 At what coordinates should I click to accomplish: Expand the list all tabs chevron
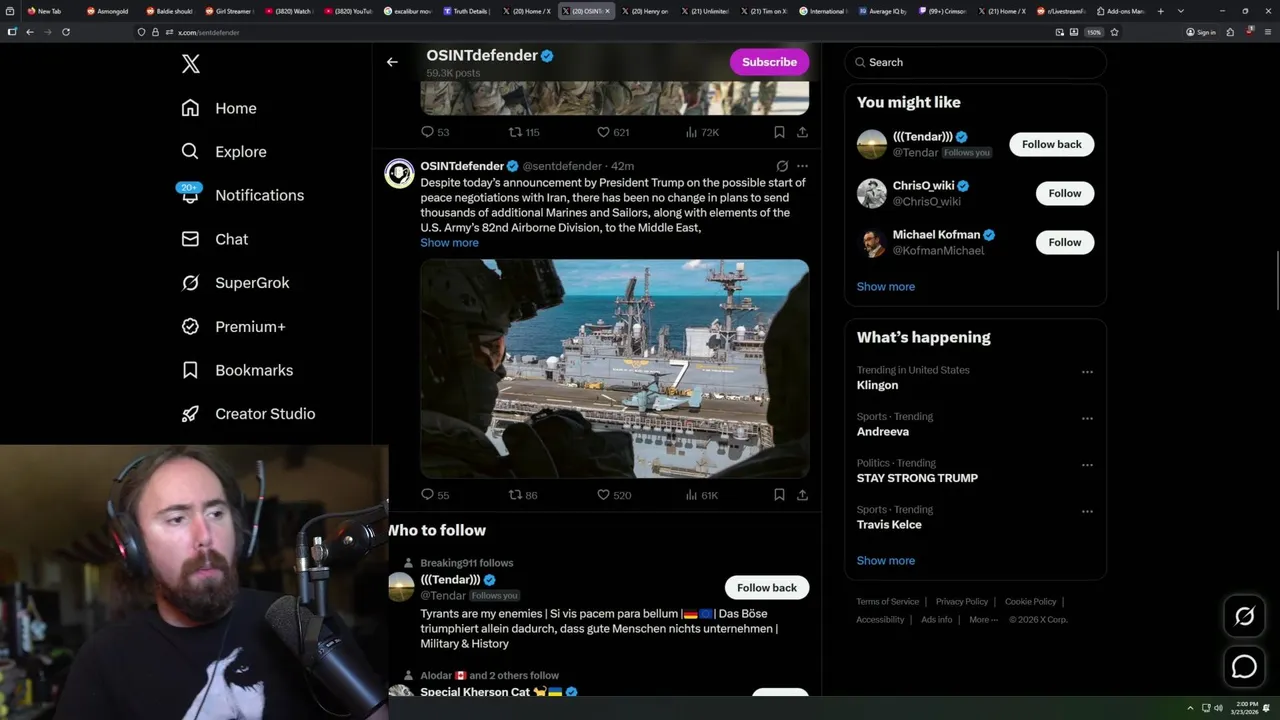tap(1181, 11)
